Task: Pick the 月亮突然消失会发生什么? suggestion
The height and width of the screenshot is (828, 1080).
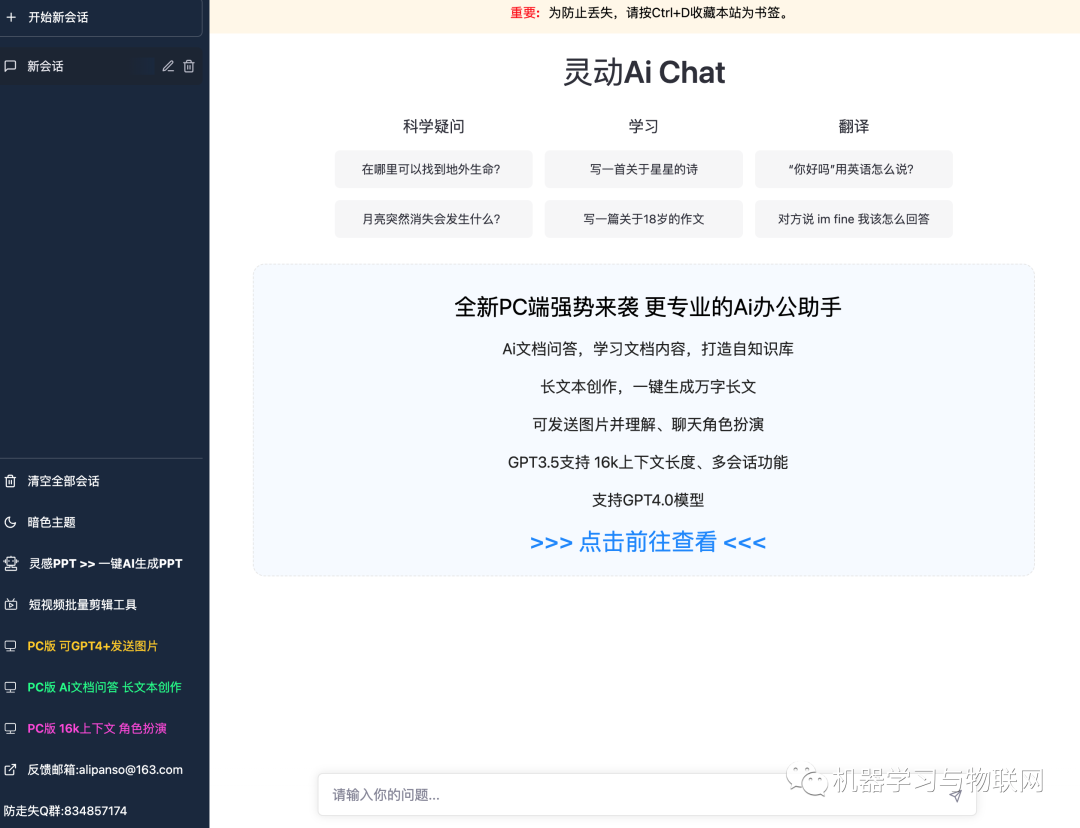Action: point(433,219)
